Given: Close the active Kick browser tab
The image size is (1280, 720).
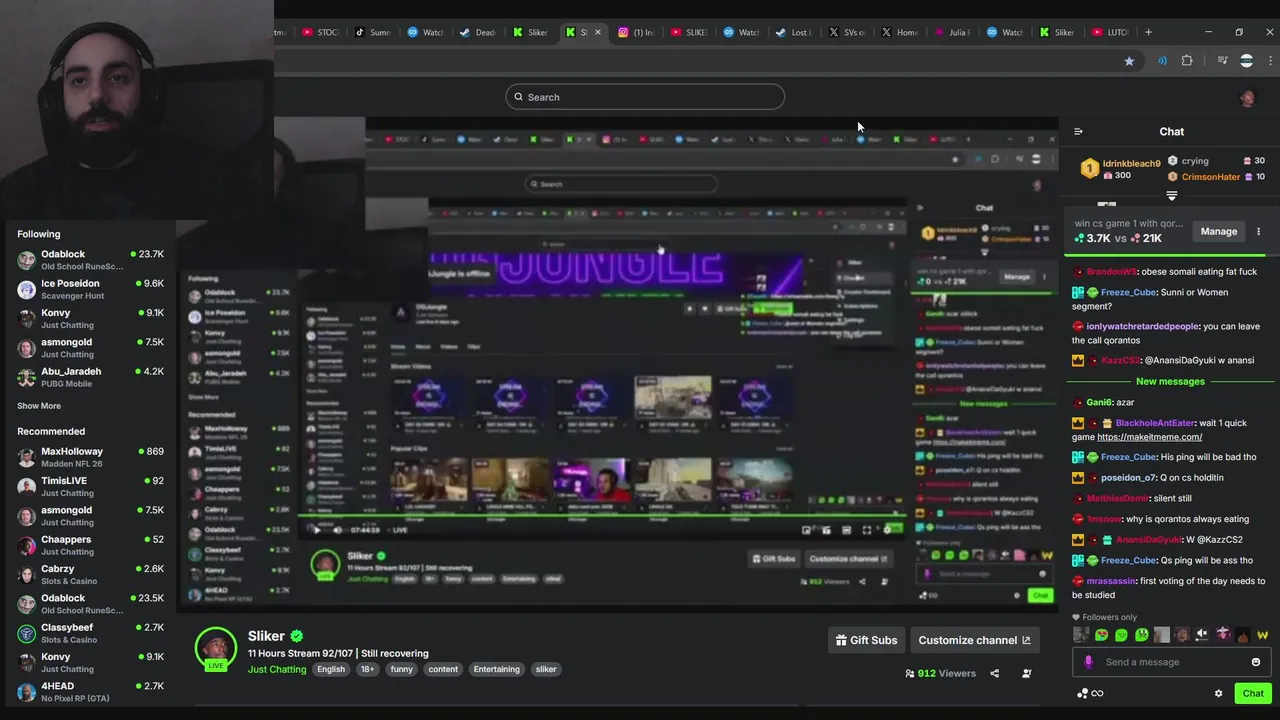Looking at the screenshot, I should [x=598, y=32].
